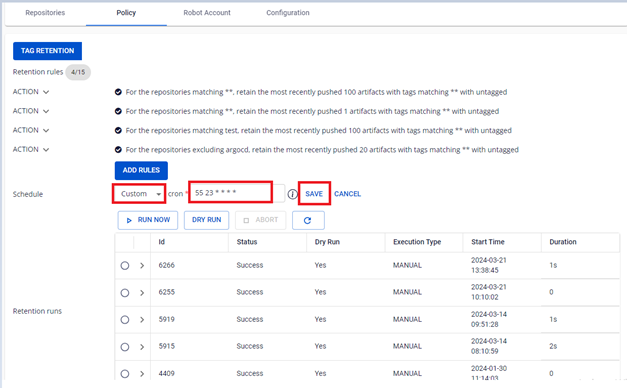Click the 4/15 retention rules badge
This screenshot has height=388, width=627.
coord(78,72)
